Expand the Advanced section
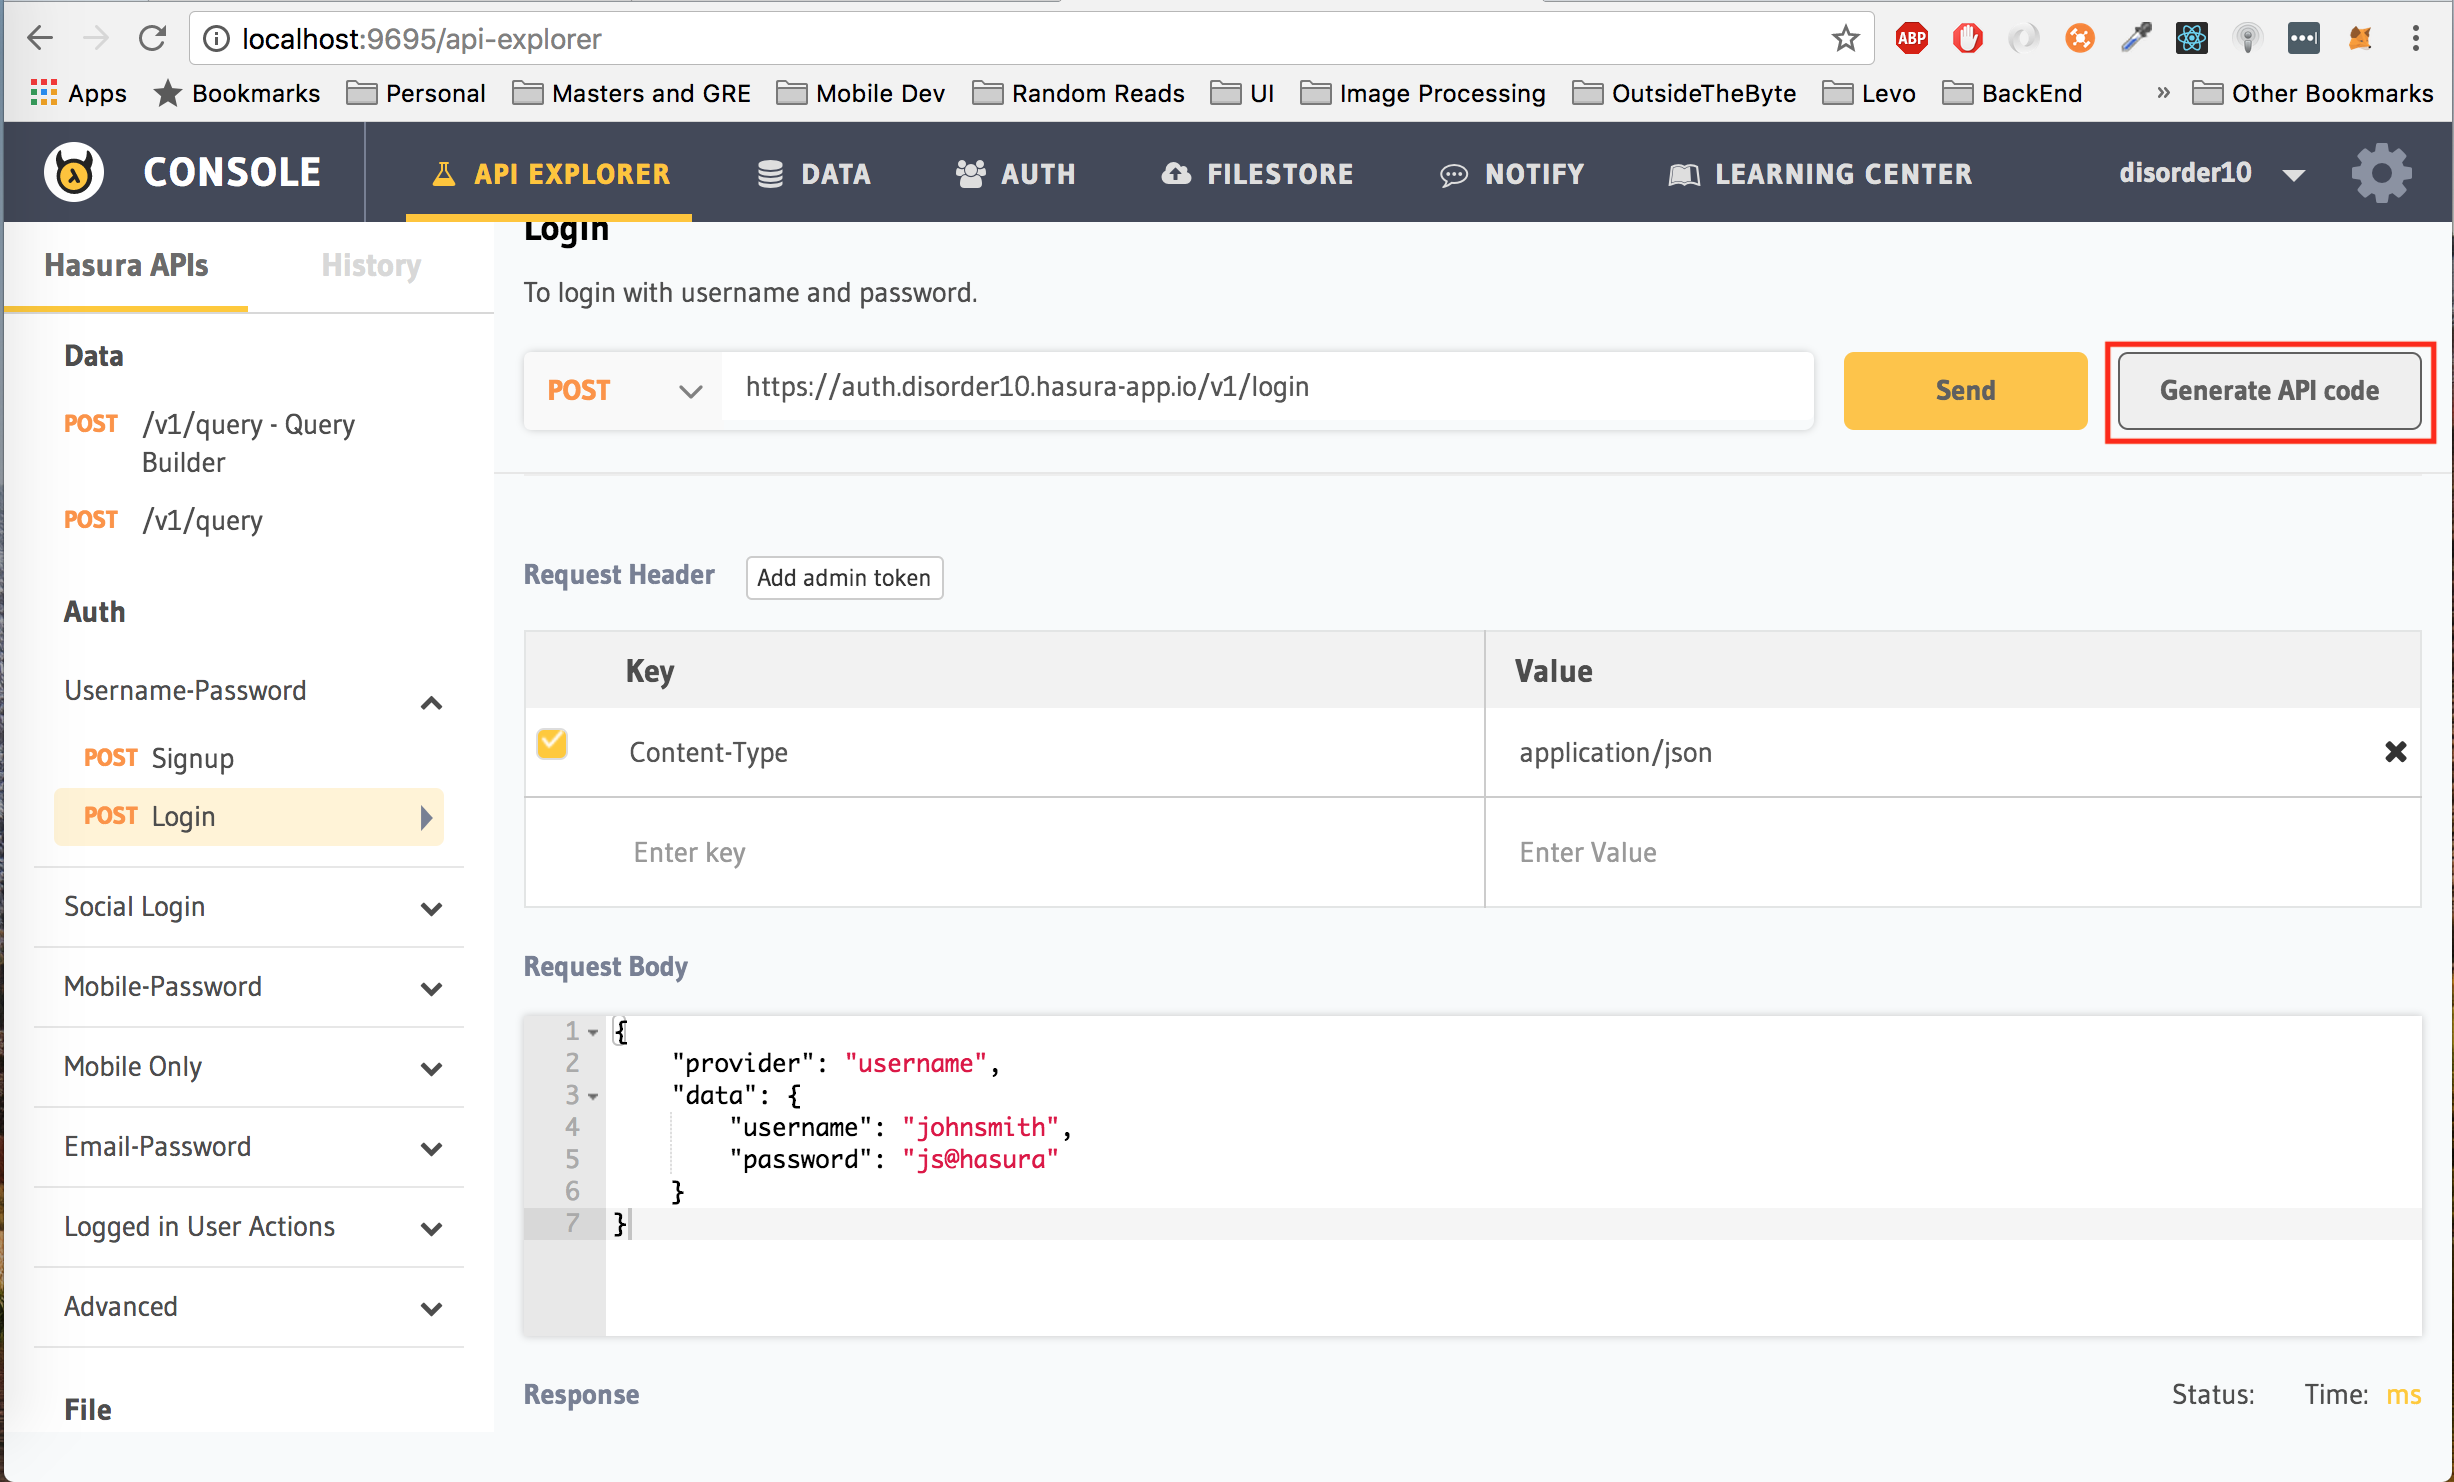The width and height of the screenshot is (2454, 1482). coord(431,1309)
